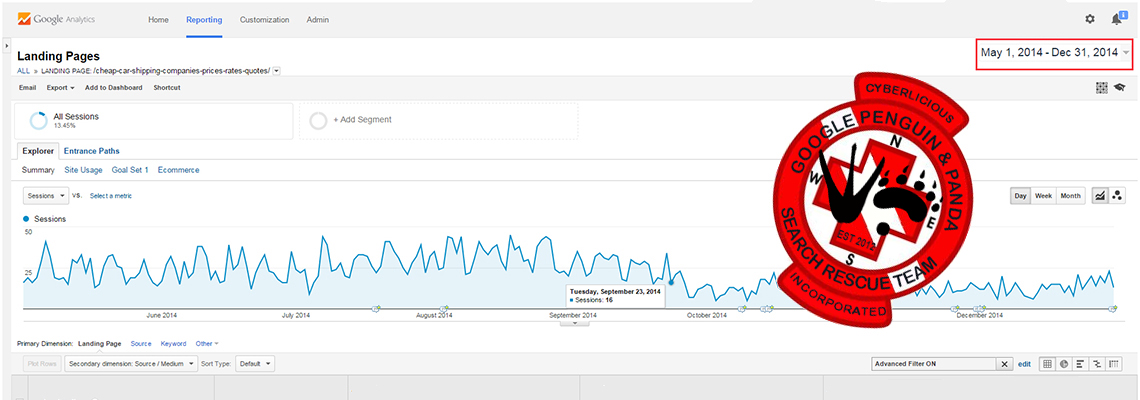Select Month granularity
The image size is (1140, 400).
point(1070,196)
